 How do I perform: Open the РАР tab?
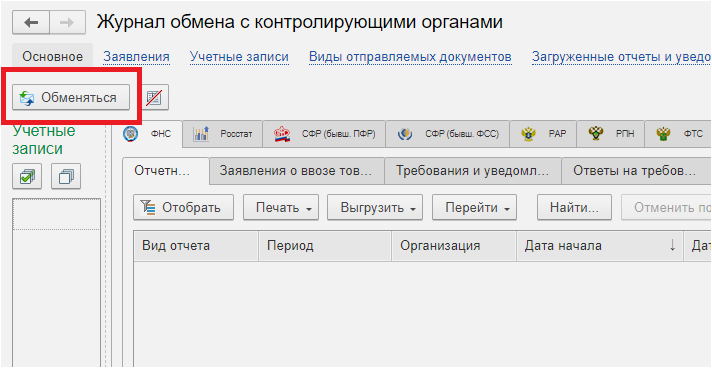tap(543, 134)
